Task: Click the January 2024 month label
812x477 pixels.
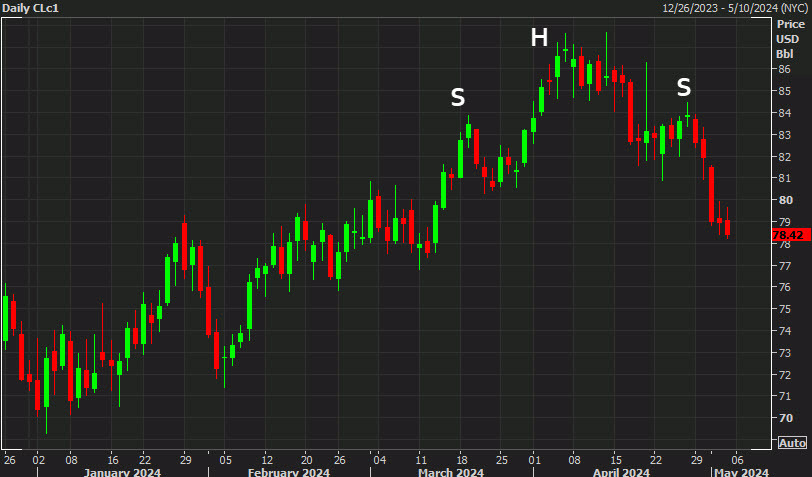Action: pos(122,472)
